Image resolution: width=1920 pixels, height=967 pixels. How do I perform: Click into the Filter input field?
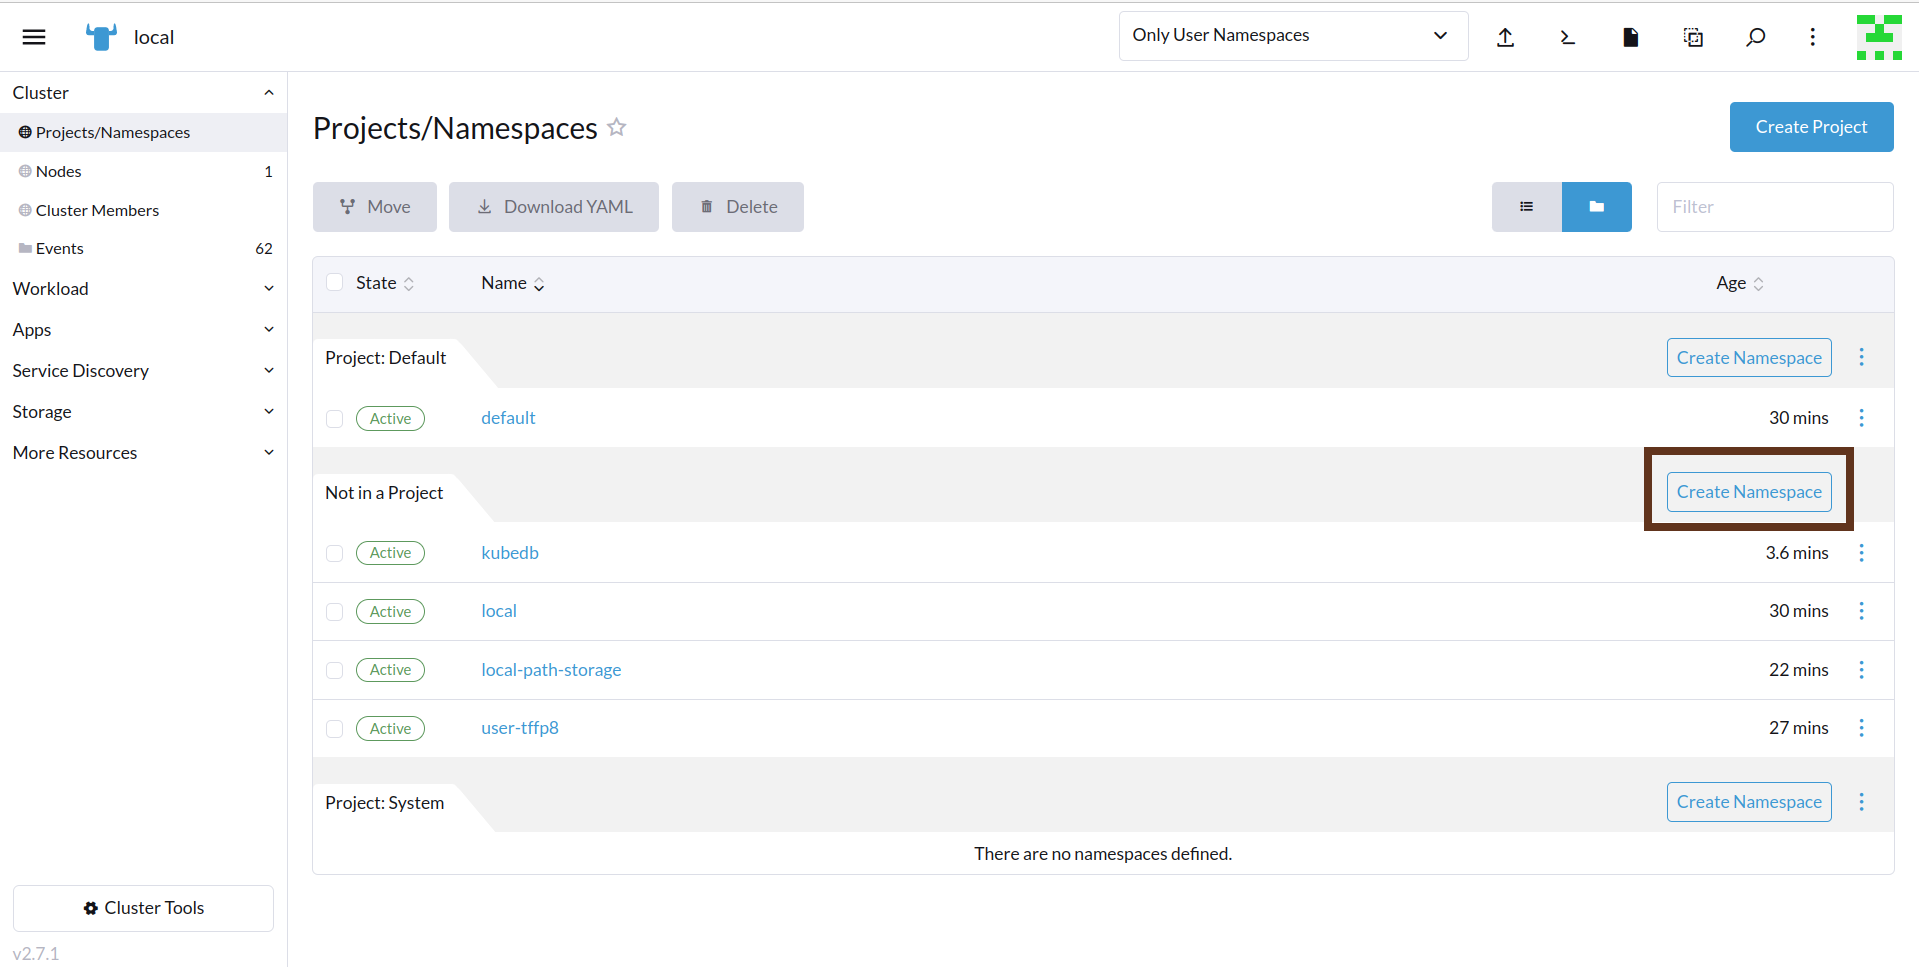click(1774, 207)
